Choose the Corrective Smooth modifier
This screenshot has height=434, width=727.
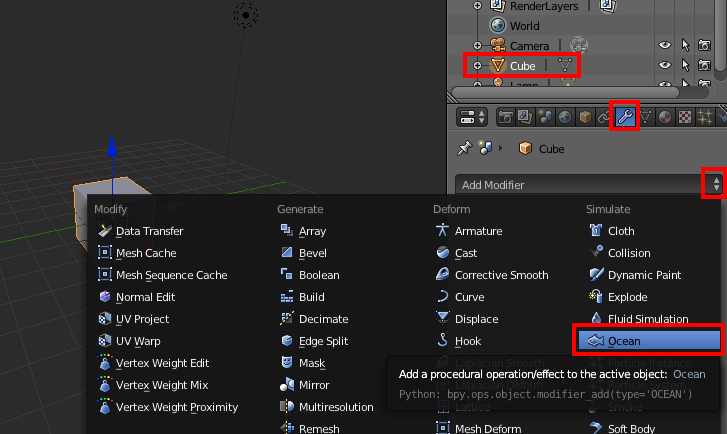(501, 274)
